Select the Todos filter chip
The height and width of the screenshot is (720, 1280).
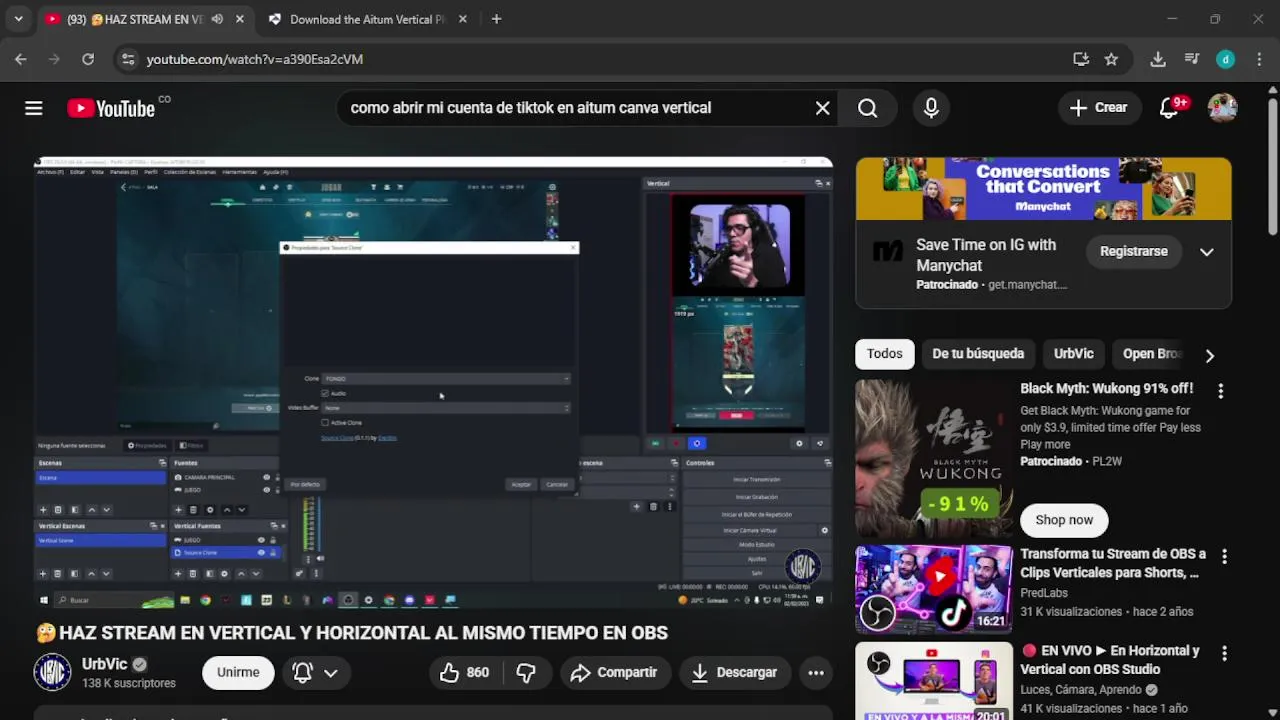click(885, 354)
